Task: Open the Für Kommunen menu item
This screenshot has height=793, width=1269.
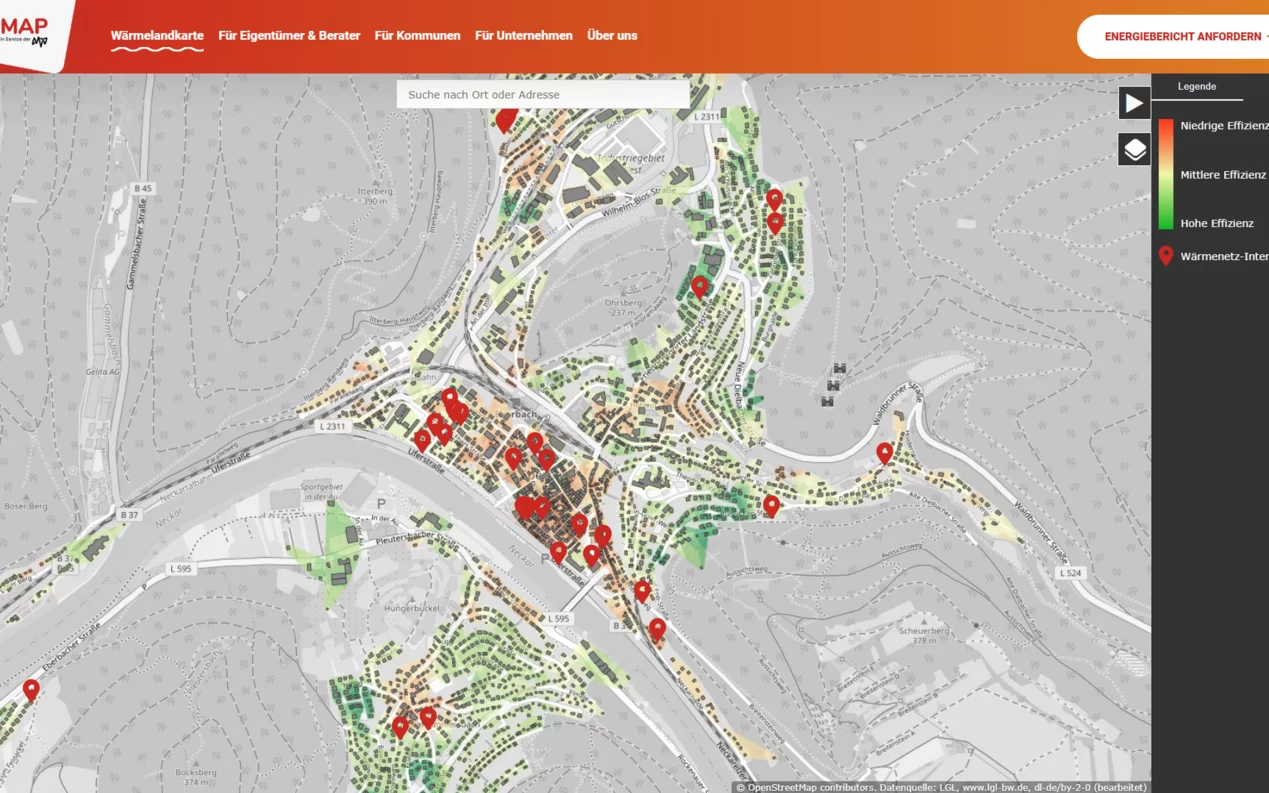Action: [x=417, y=36]
